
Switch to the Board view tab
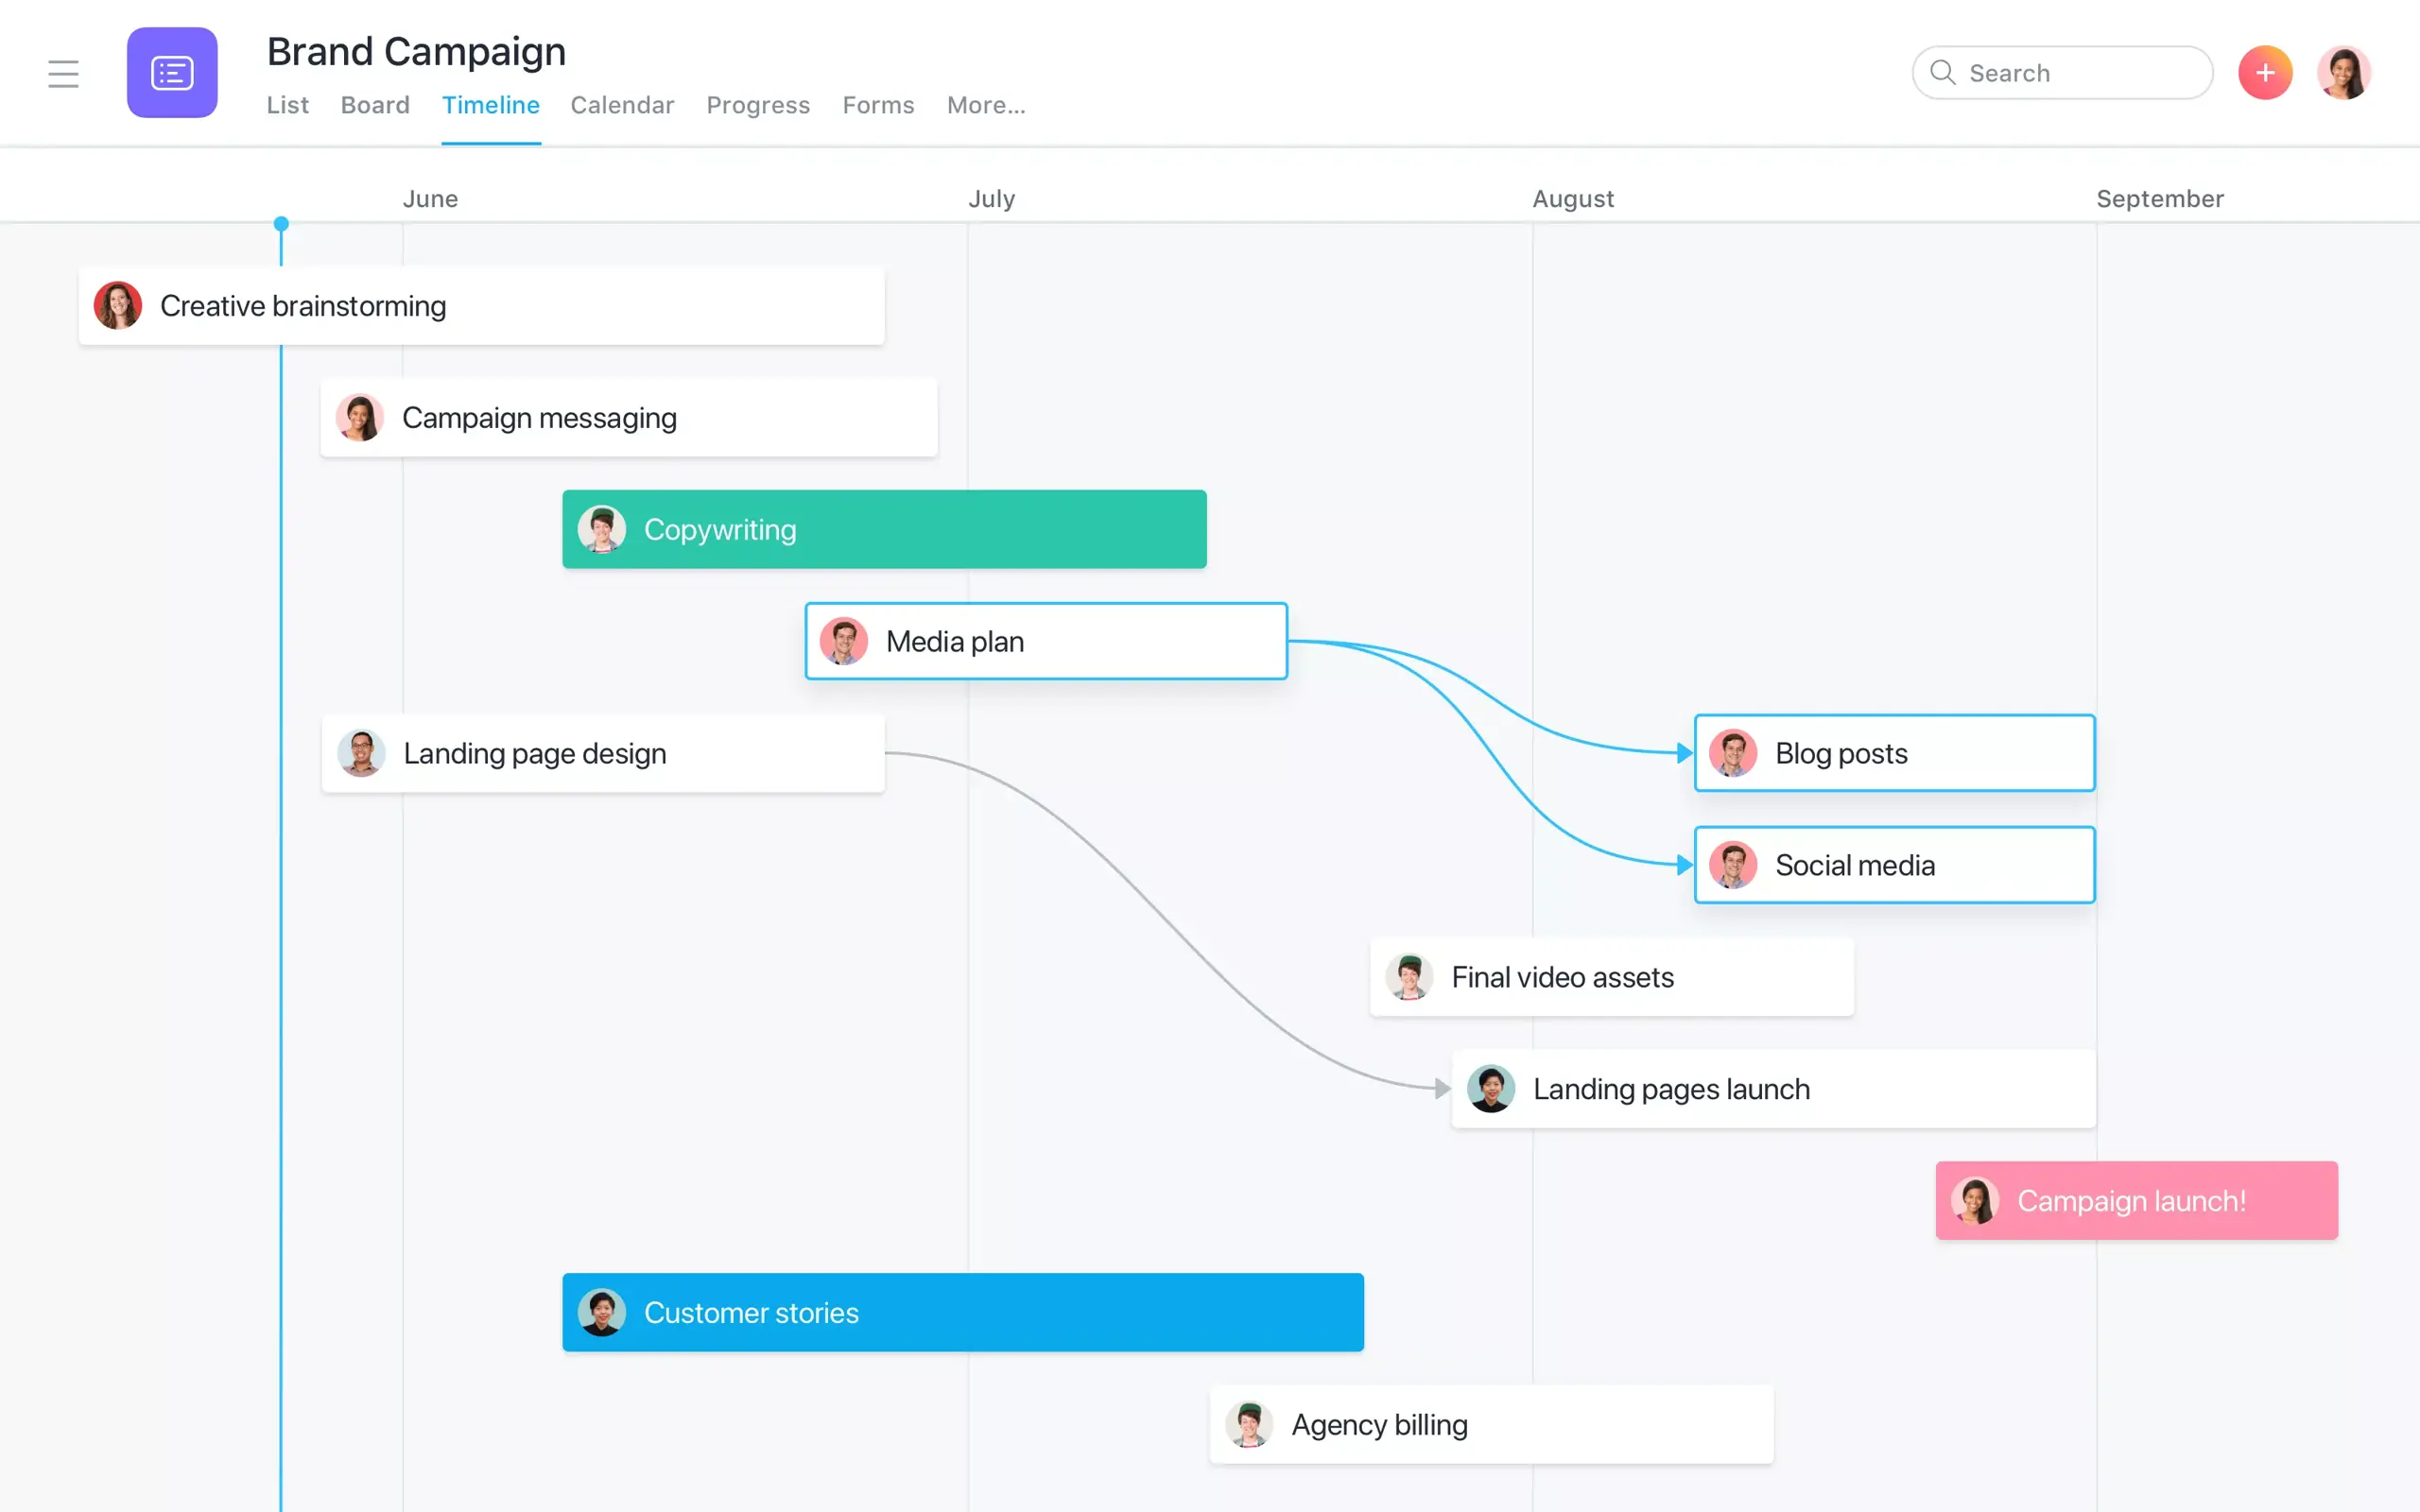click(374, 103)
